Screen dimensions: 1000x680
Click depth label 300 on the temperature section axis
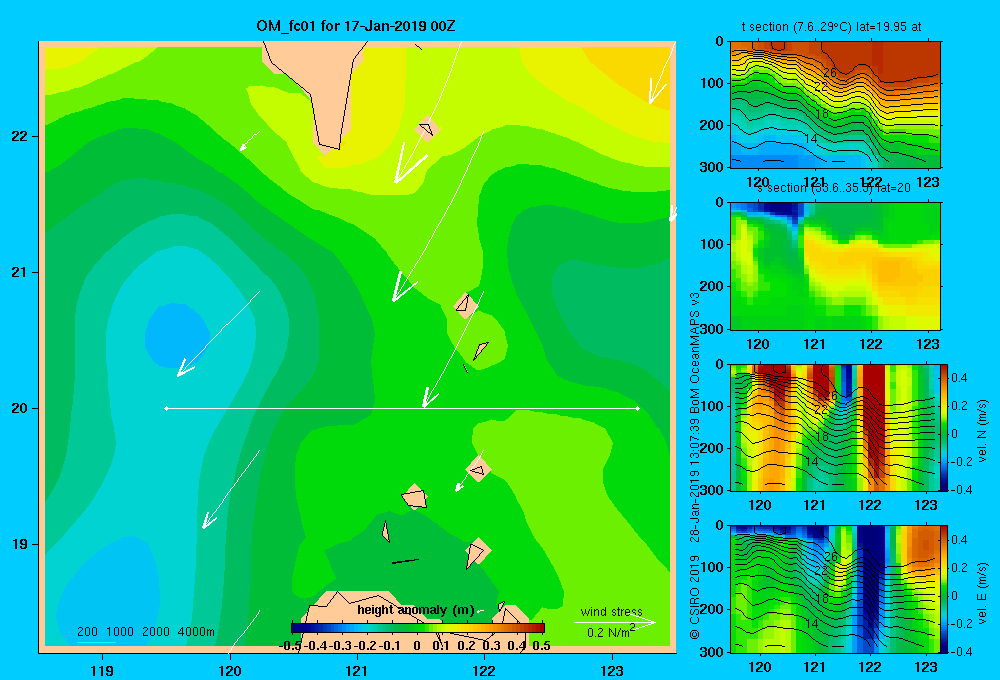pos(712,167)
